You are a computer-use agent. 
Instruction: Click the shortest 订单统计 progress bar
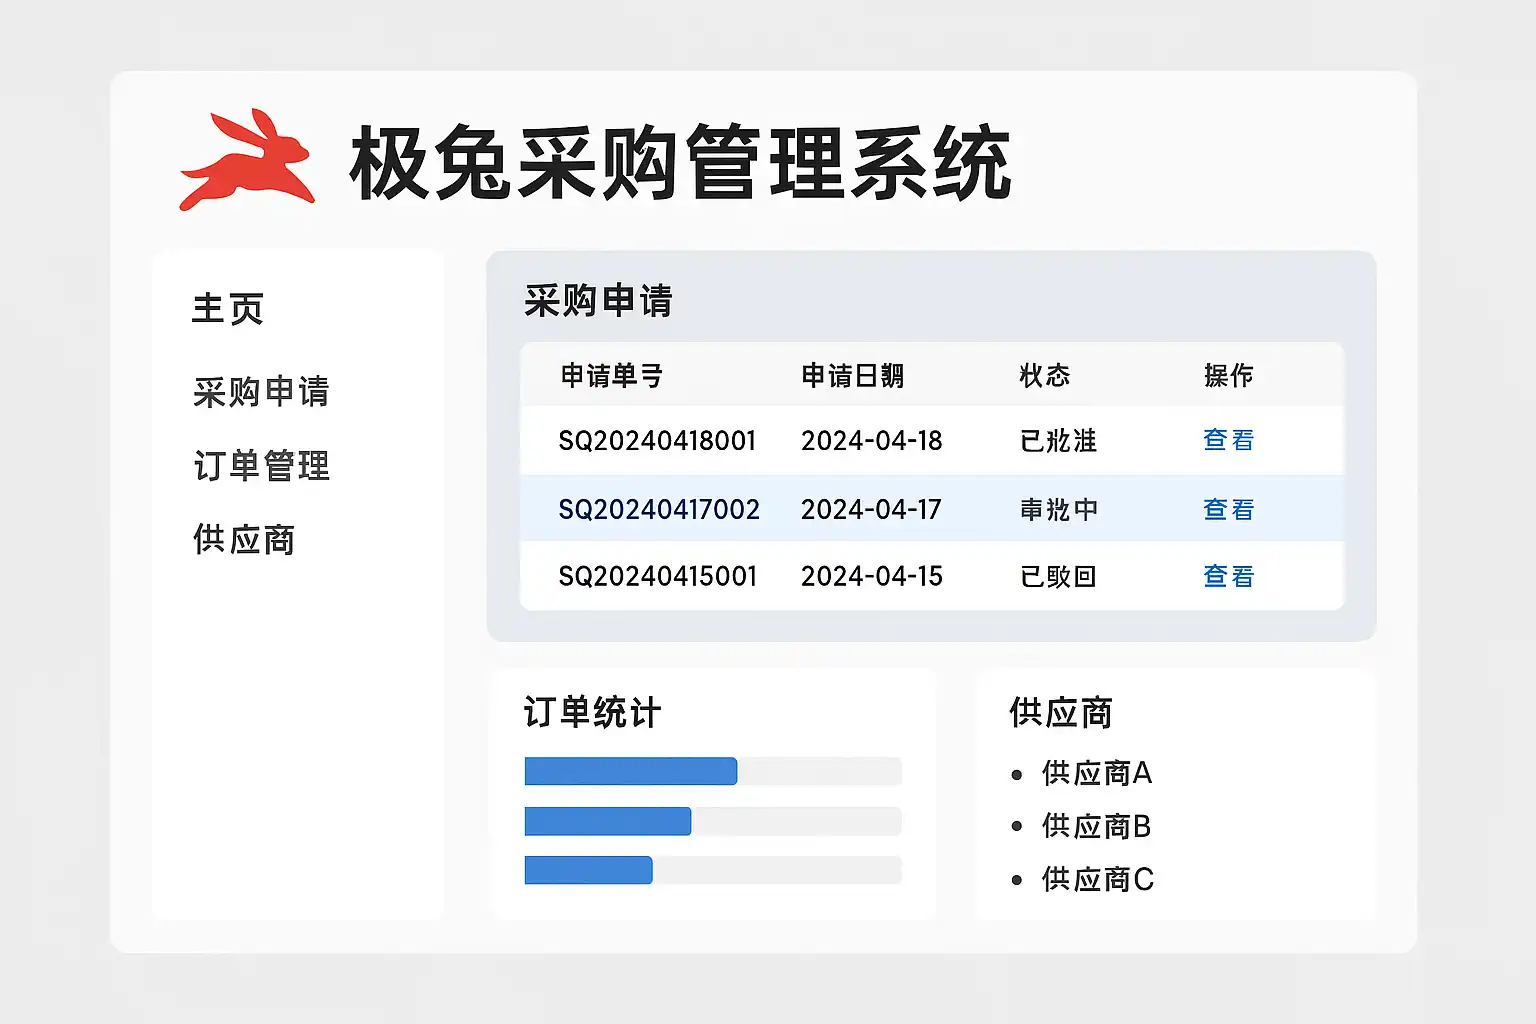(x=713, y=870)
